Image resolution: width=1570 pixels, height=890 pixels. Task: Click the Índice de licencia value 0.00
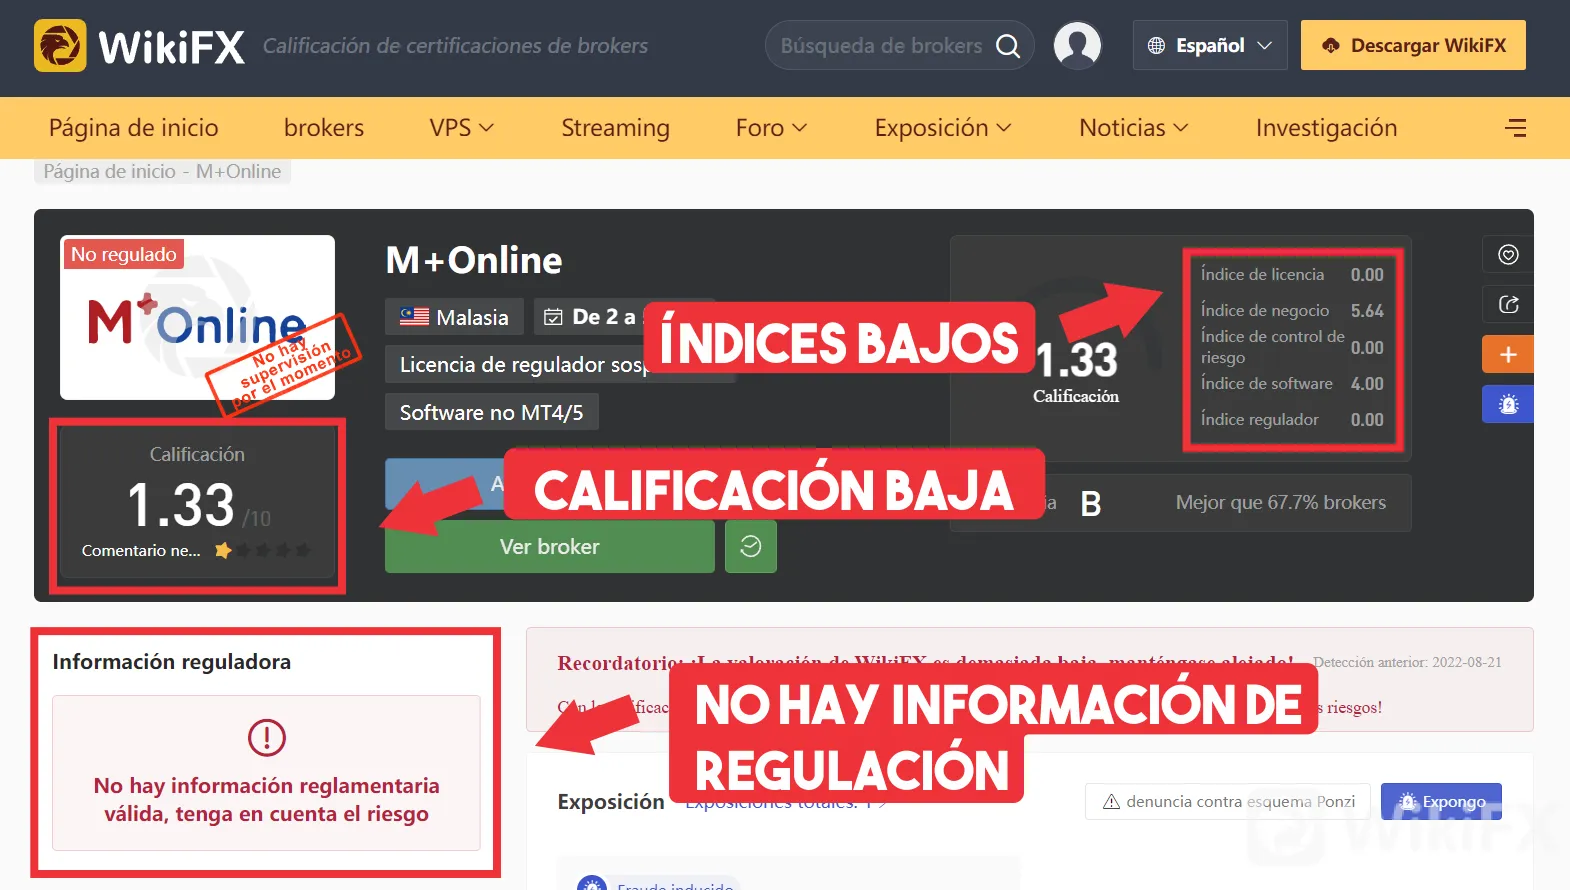pos(1367,274)
